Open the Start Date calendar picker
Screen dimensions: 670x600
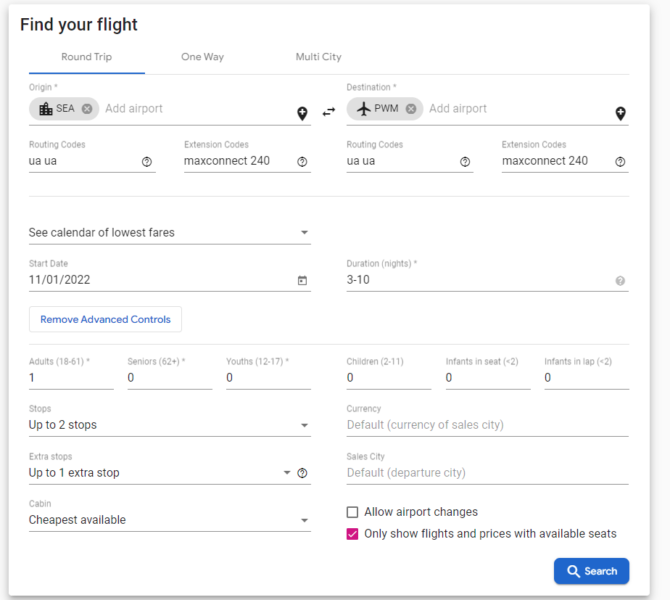(x=302, y=280)
